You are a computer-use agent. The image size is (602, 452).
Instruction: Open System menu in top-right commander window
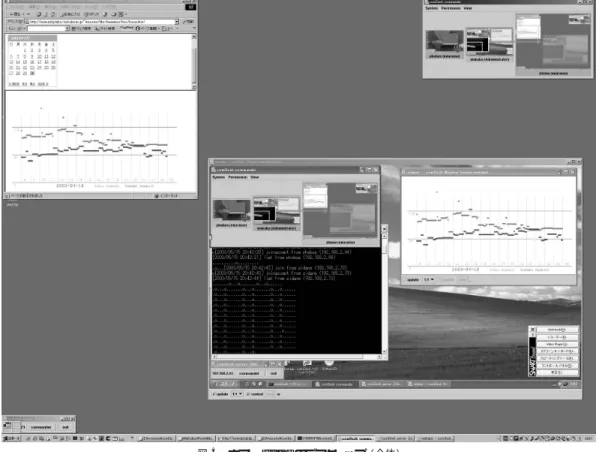pyautogui.click(x=432, y=8)
